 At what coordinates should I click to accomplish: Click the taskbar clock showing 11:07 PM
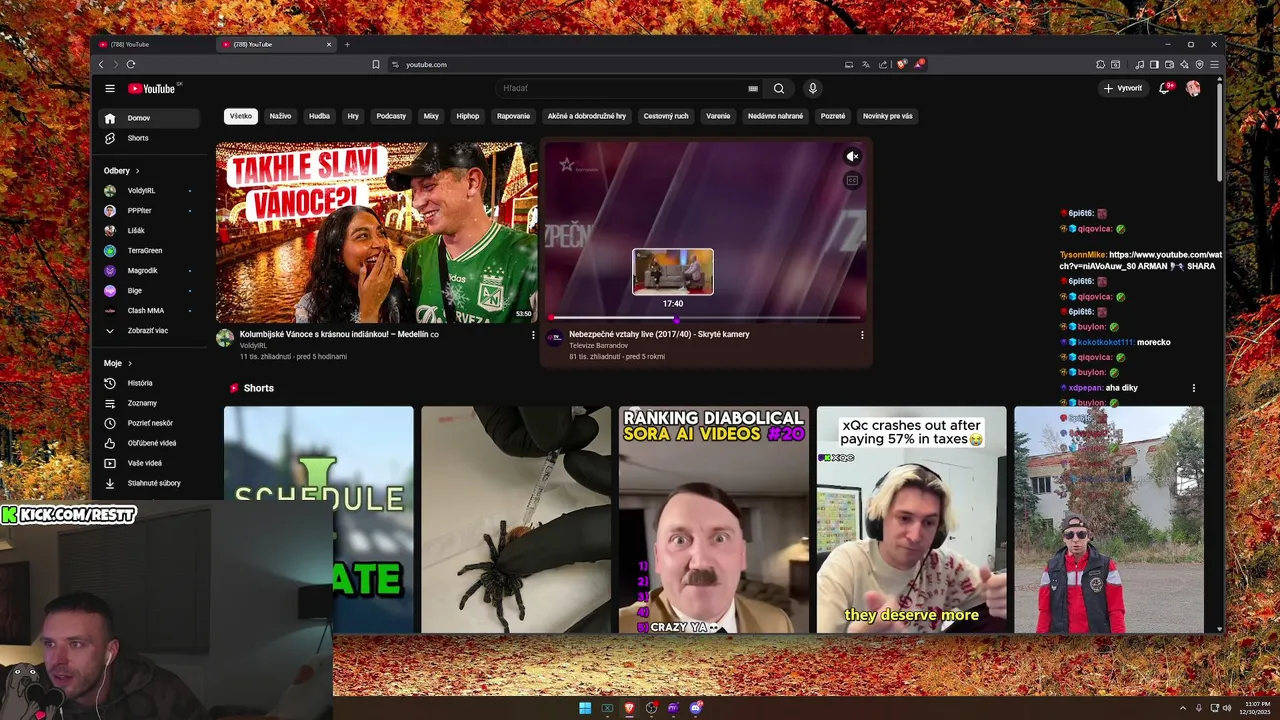point(1253,708)
